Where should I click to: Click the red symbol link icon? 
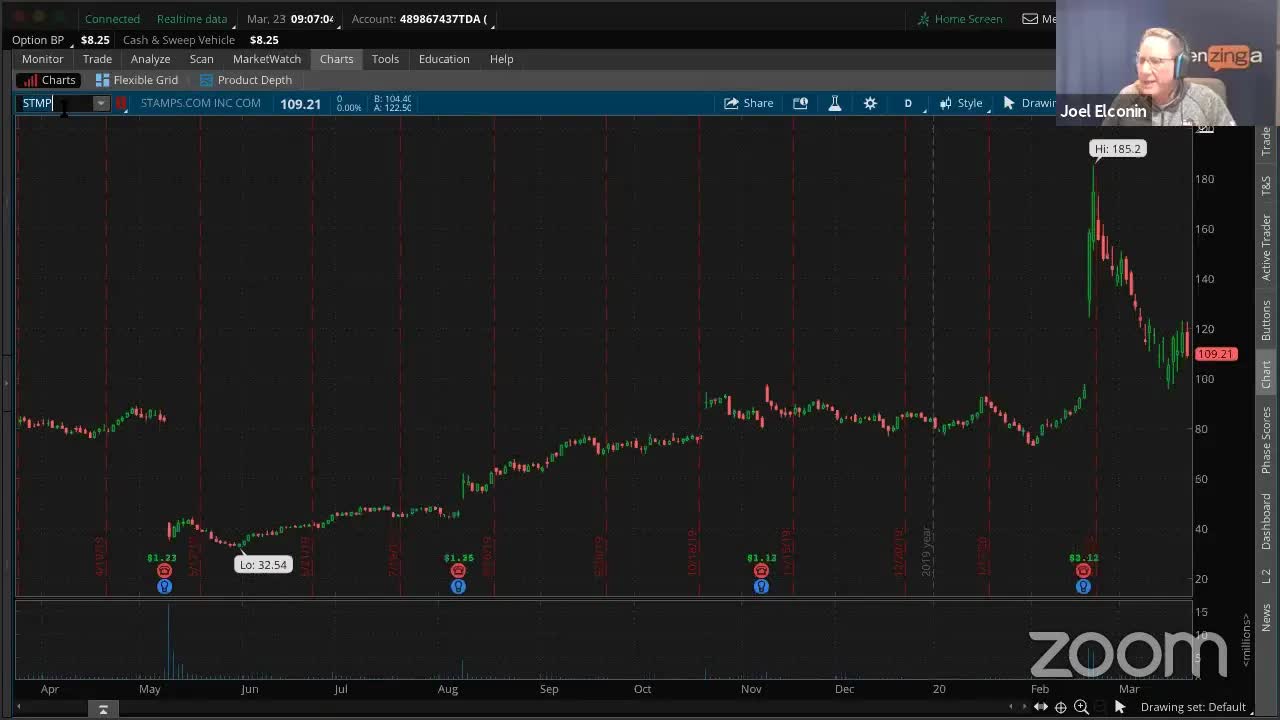121,103
